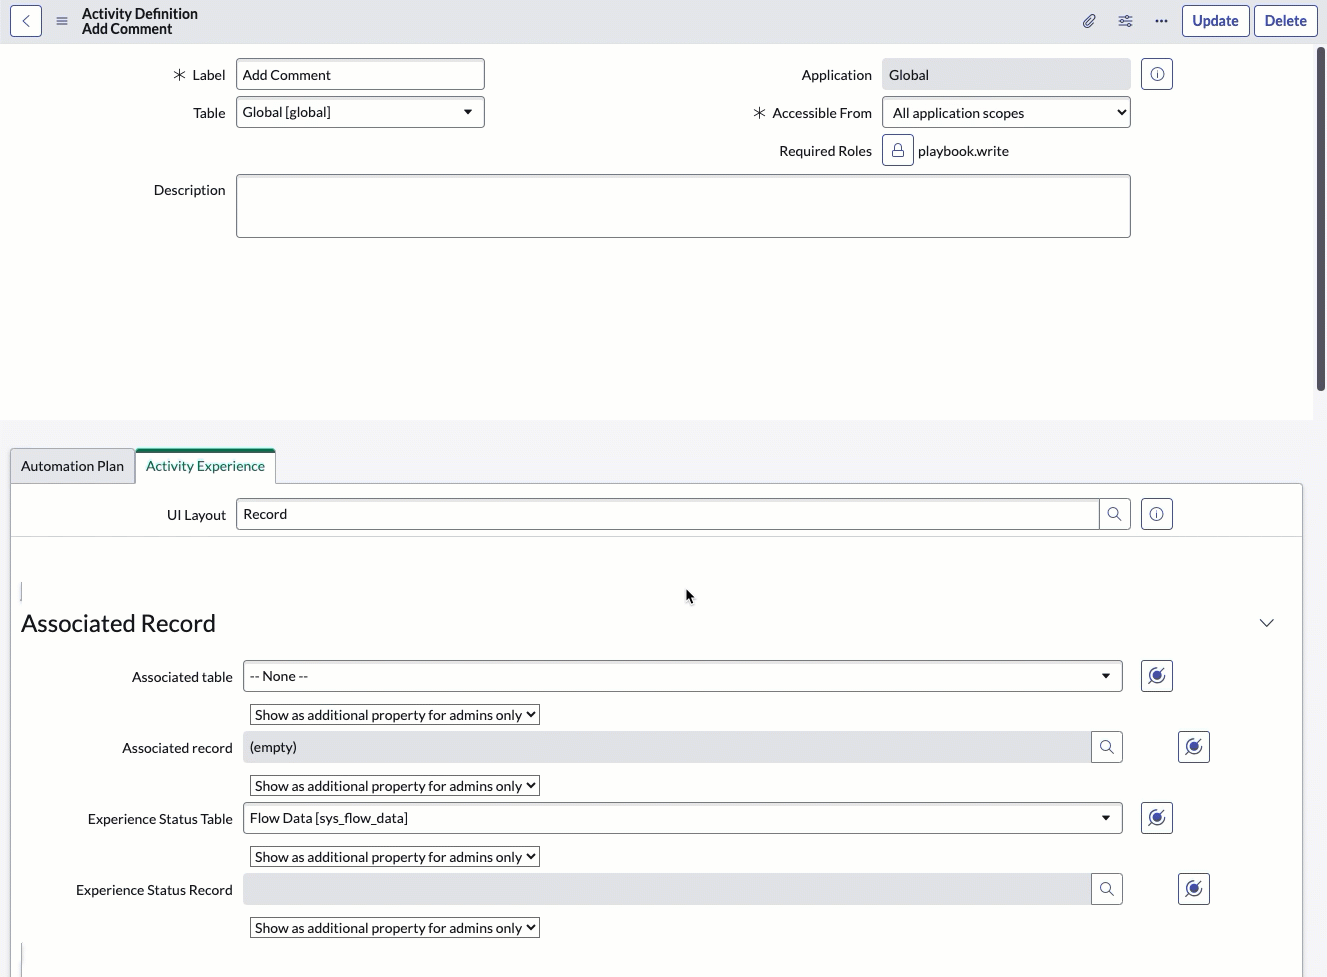The width and height of the screenshot is (1327, 977).
Task: Show Application field info icon
Action: [x=1157, y=74]
